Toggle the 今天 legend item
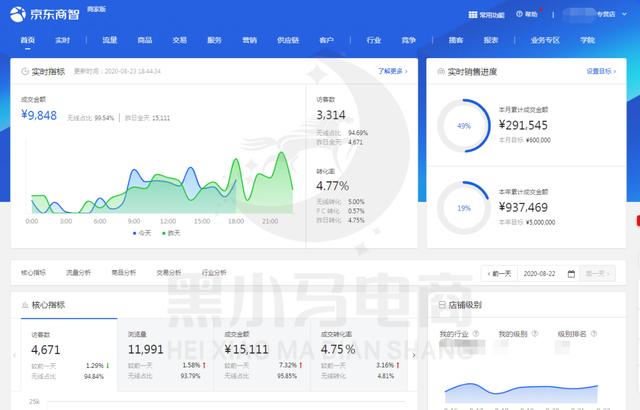The width and height of the screenshot is (640, 410). click(142, 233)
